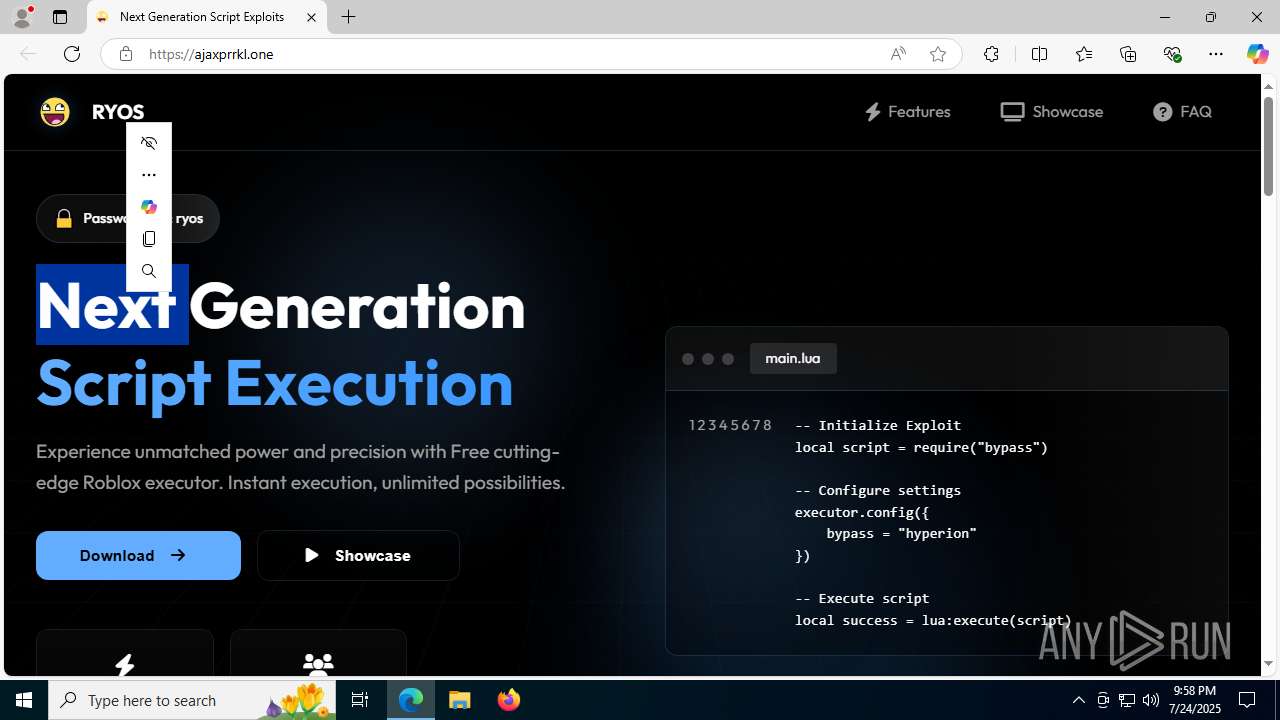Close the Next Generation Script Exploits tab
Screen dimensions: 1280x720
point(311,17)
